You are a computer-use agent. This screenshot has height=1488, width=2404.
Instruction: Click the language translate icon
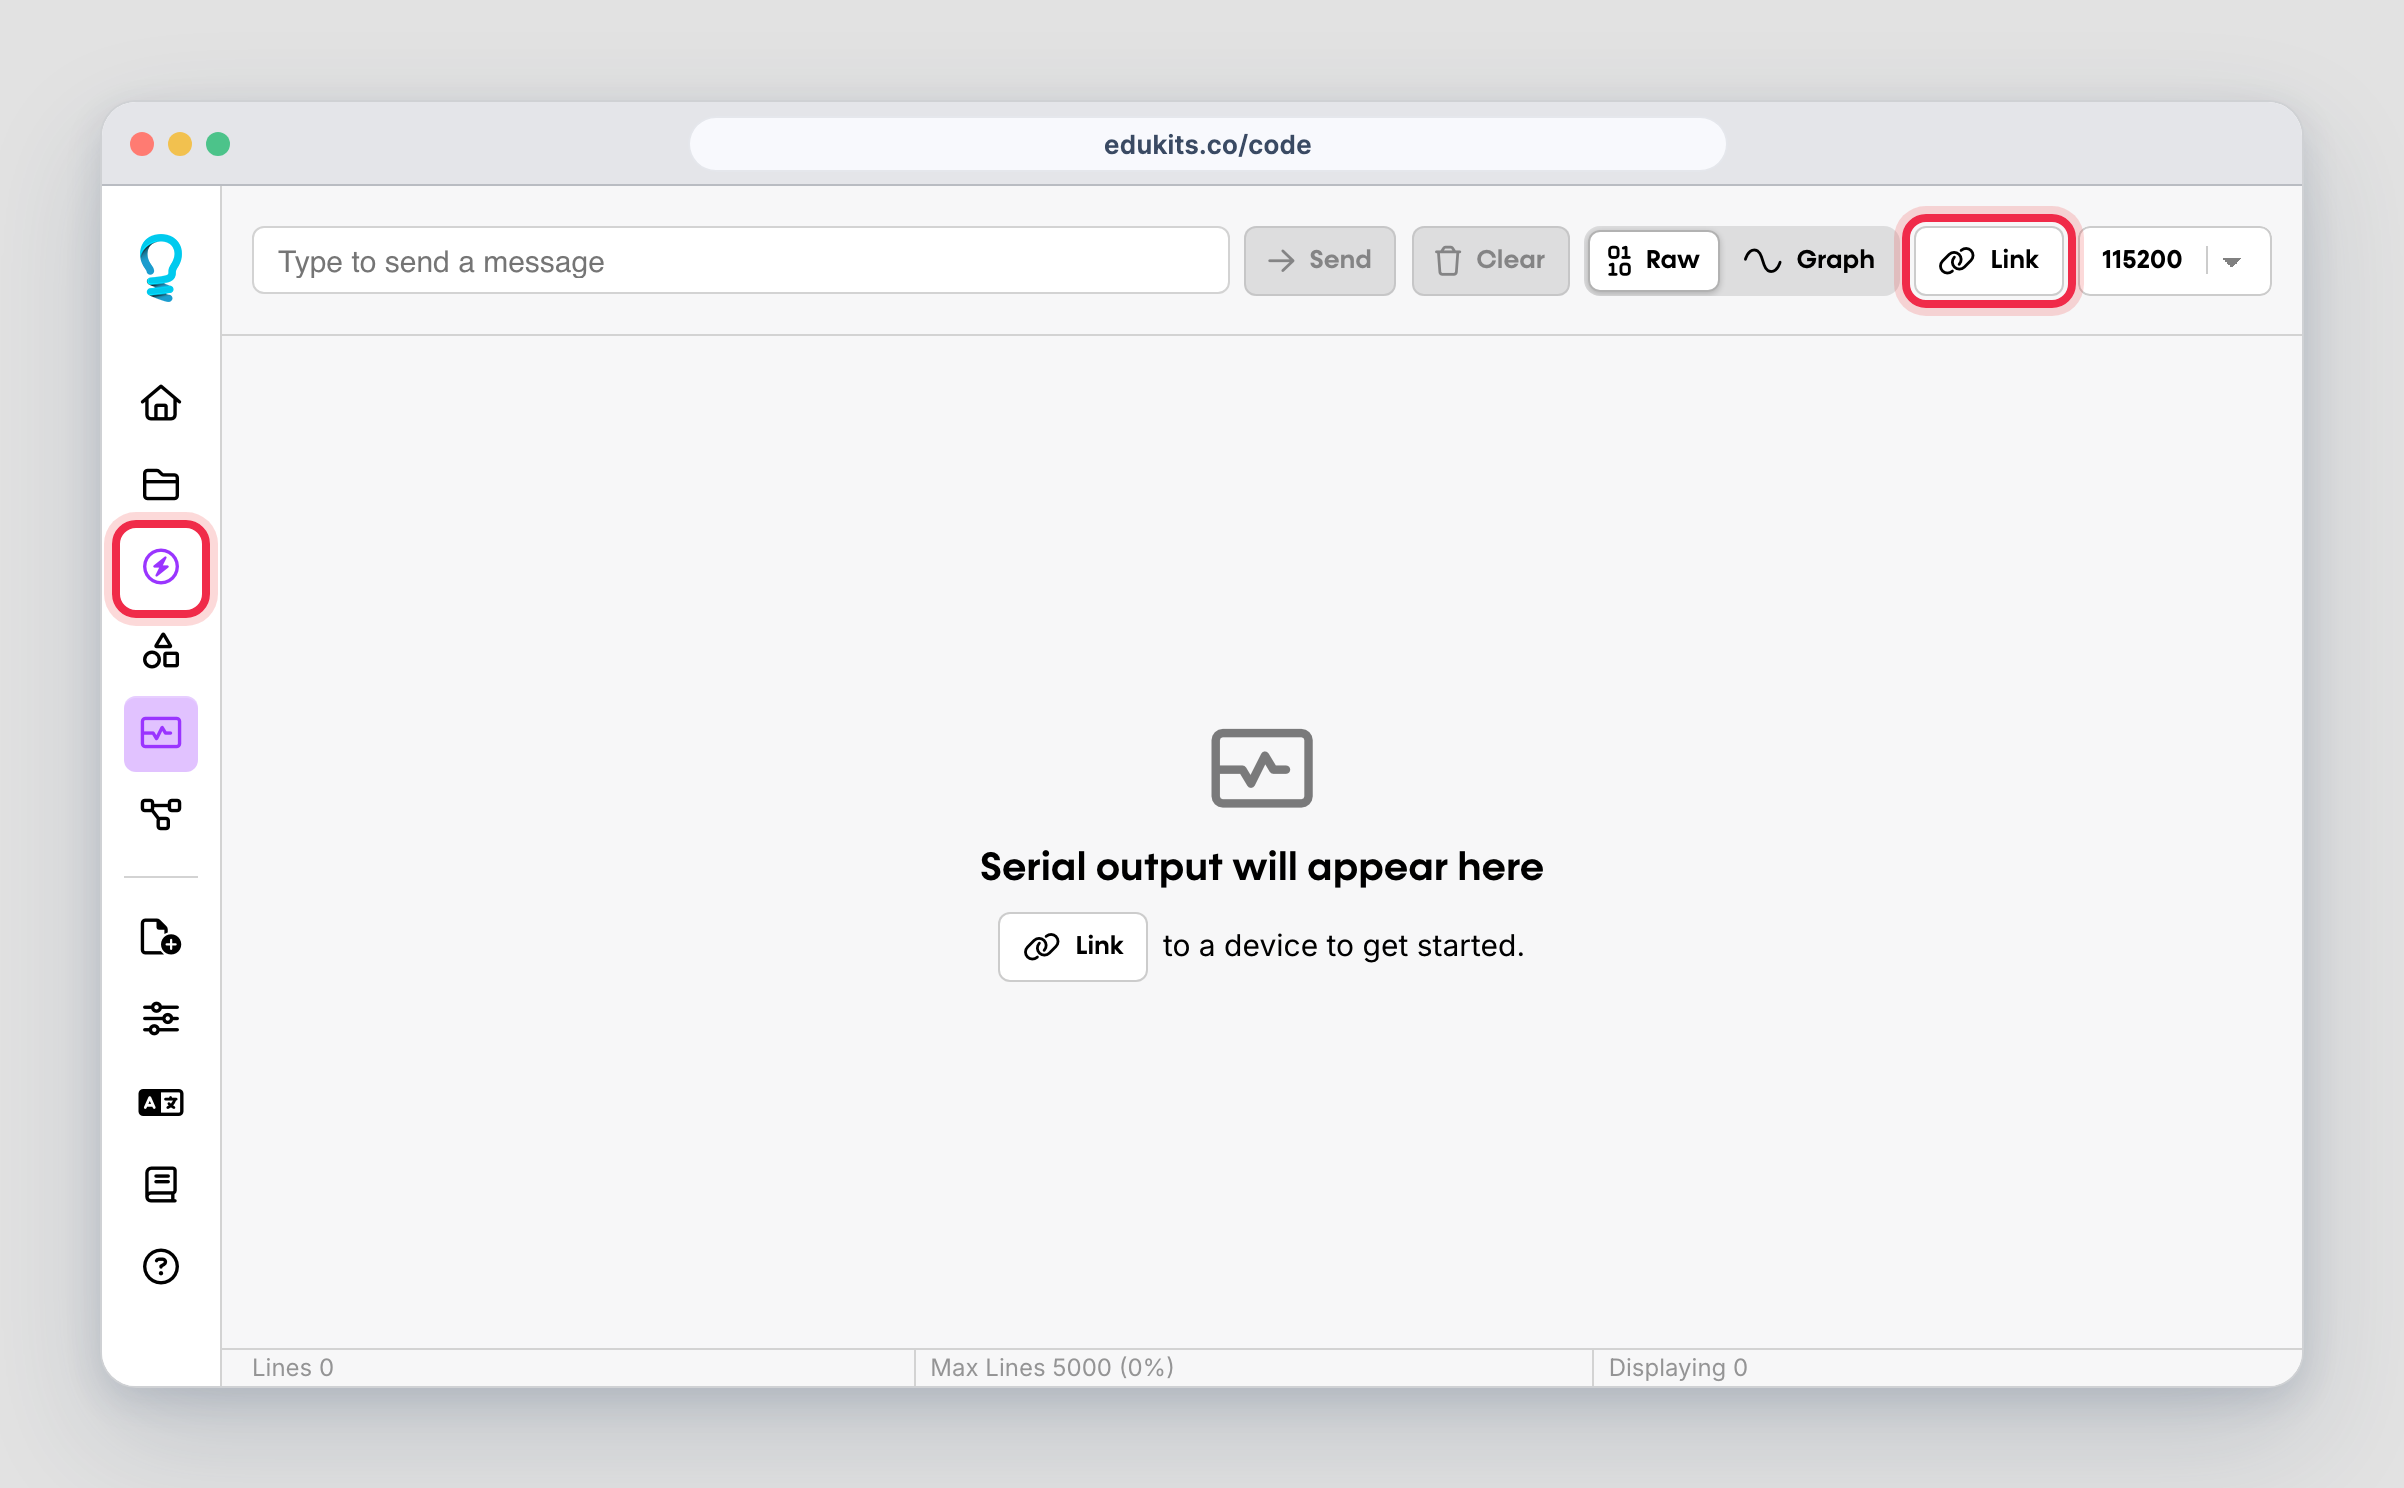[160, 1102]
